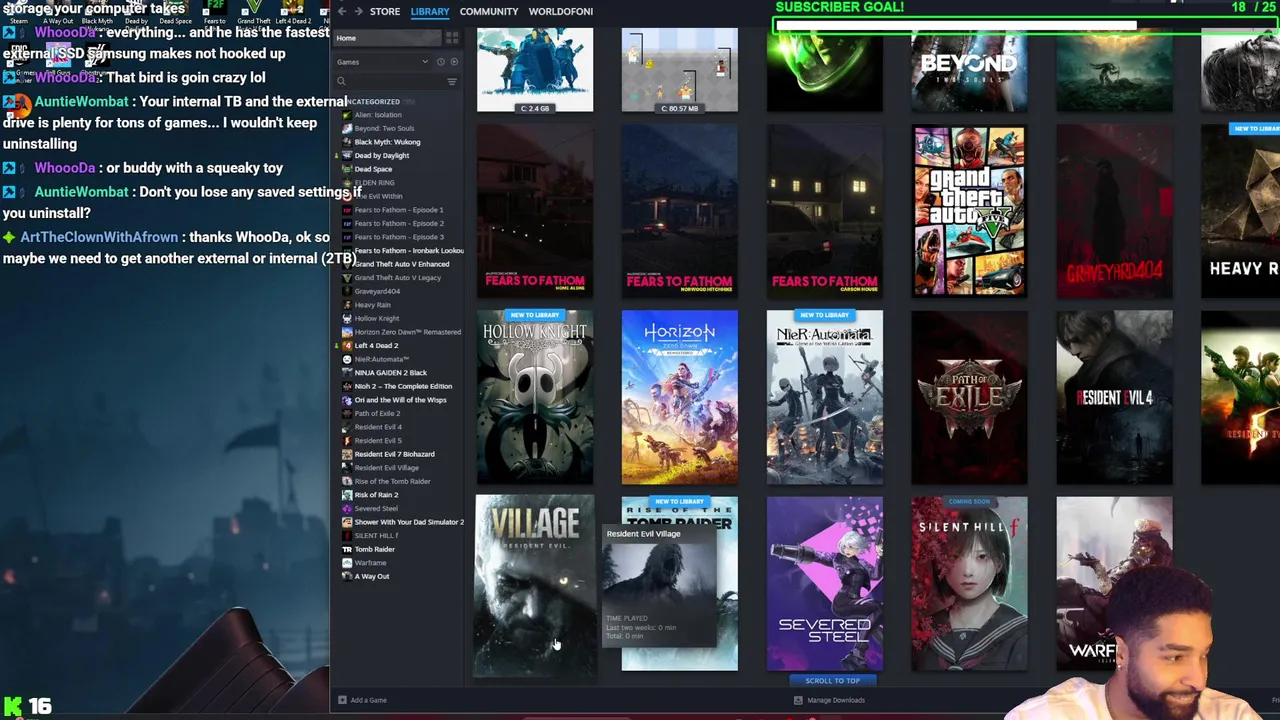Click the library search magnifier icon
1280x720 pixels.
[341, 82]
